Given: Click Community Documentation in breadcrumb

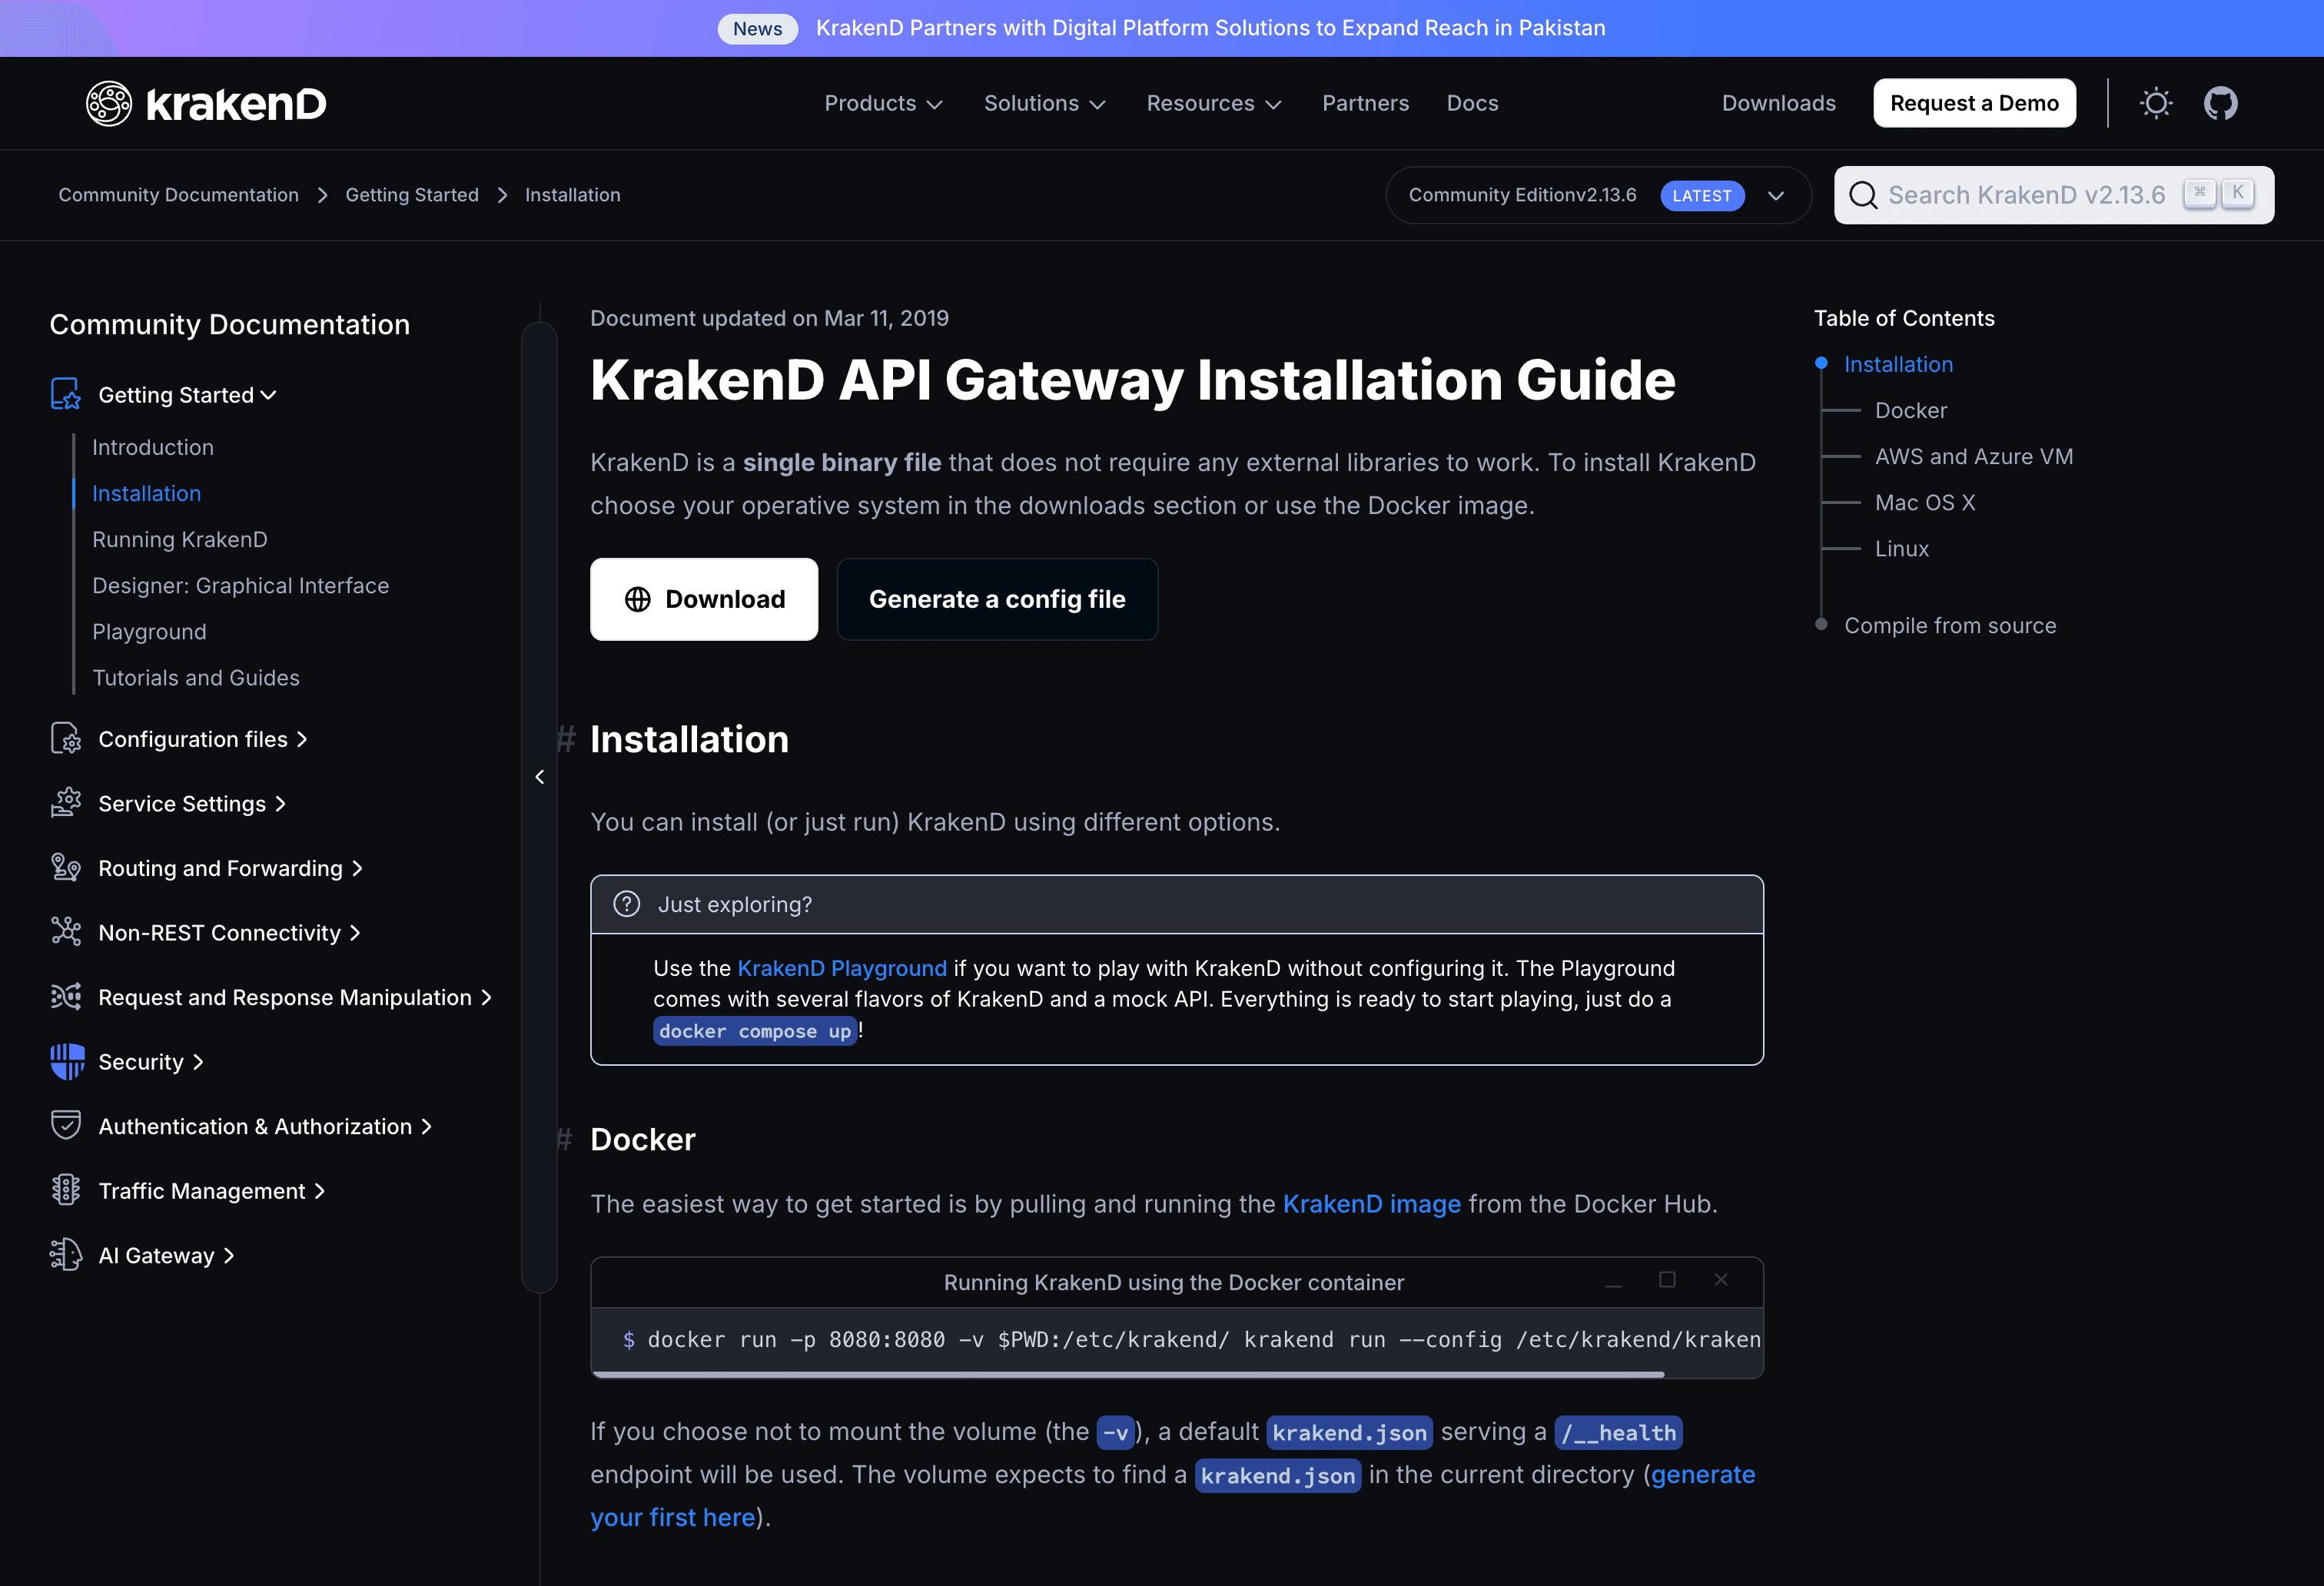Looking at the screenshot, I should 178,195.
